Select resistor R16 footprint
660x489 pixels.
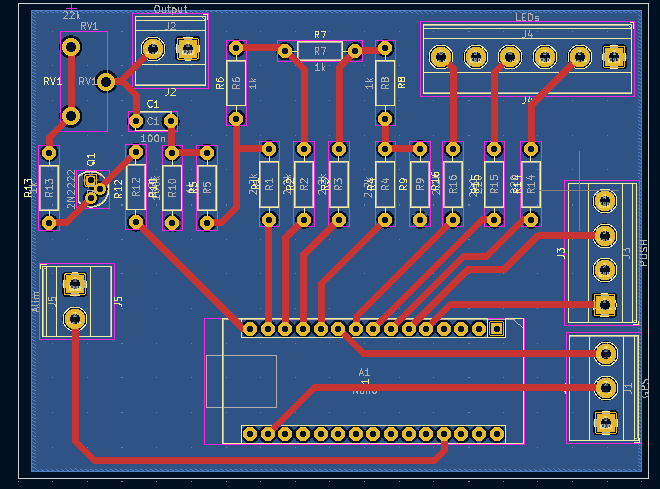pos(453,184)
